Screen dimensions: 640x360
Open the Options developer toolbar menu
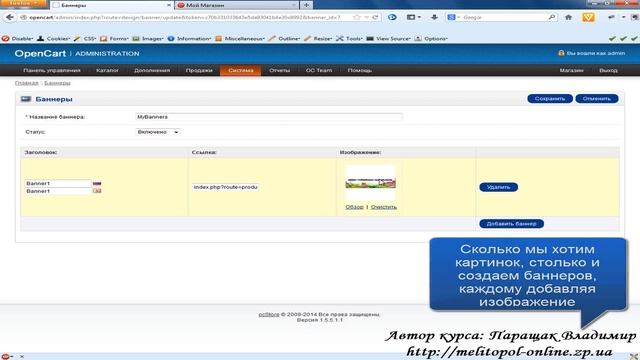pyautogui.click(x=431, y=38)
